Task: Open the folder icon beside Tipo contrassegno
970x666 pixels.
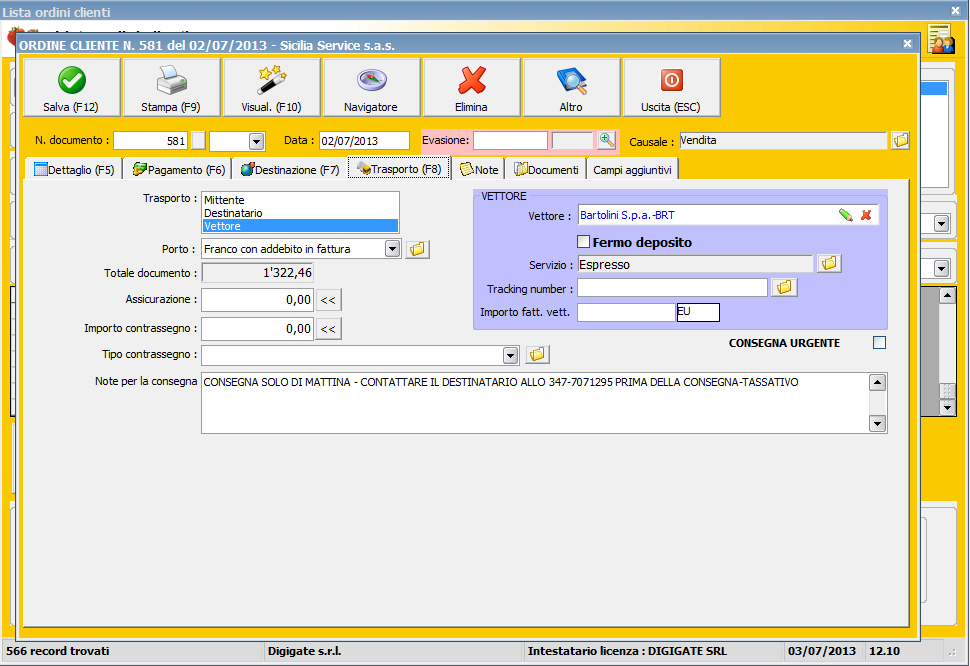Action: pos(538,354)
